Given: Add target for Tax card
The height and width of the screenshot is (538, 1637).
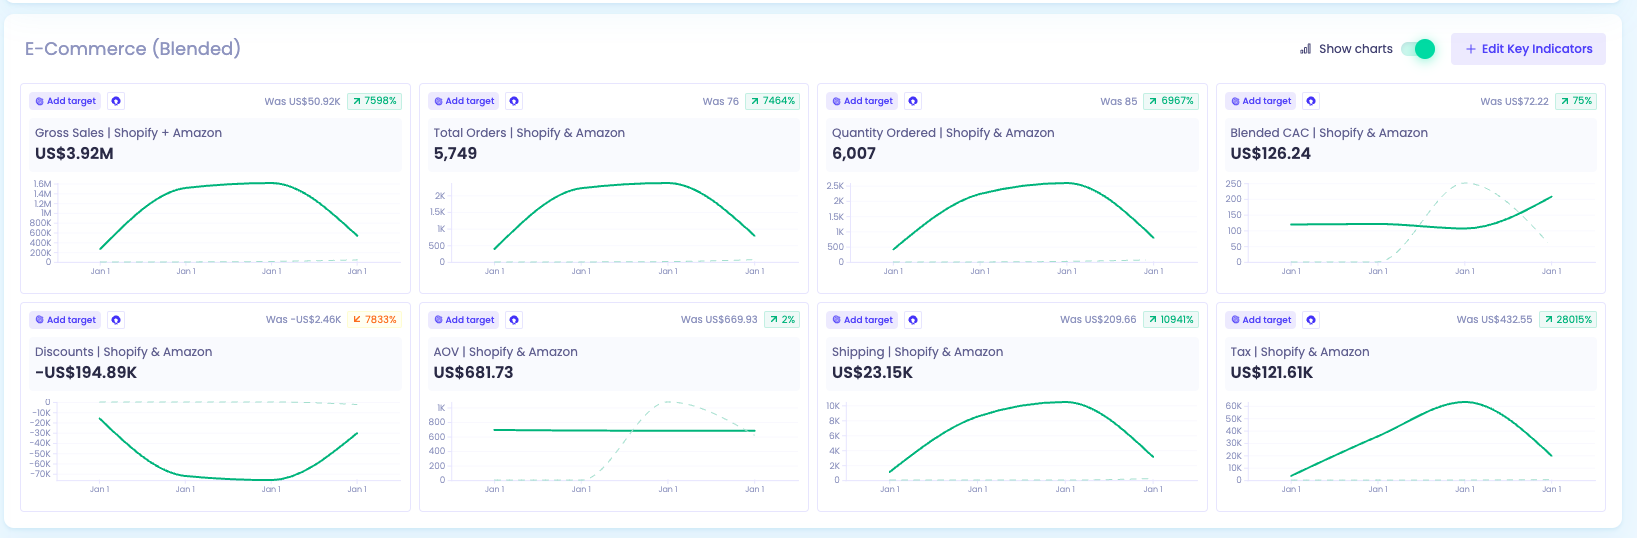Looking at the screenshot, I should click(1261, 320).
